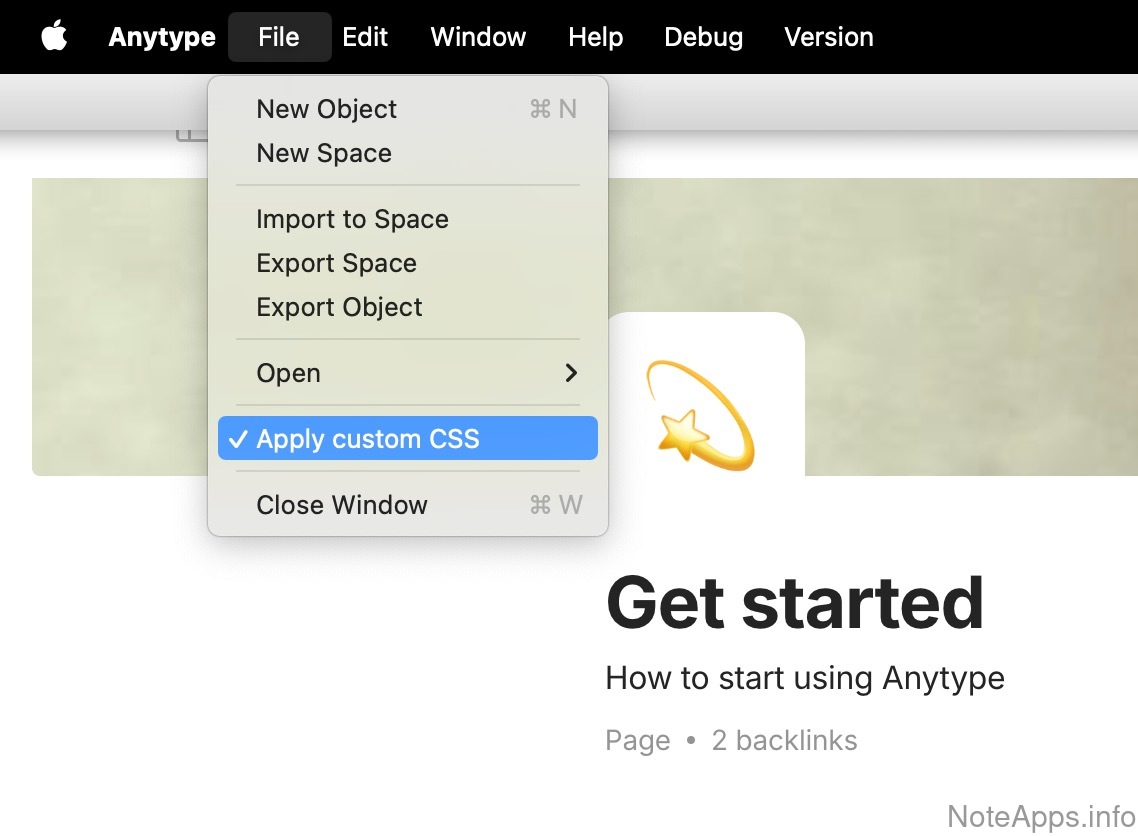Viewport: 1138px width, 836px height.
Task: Close the open File menu
Action: [x=279, y=37]
